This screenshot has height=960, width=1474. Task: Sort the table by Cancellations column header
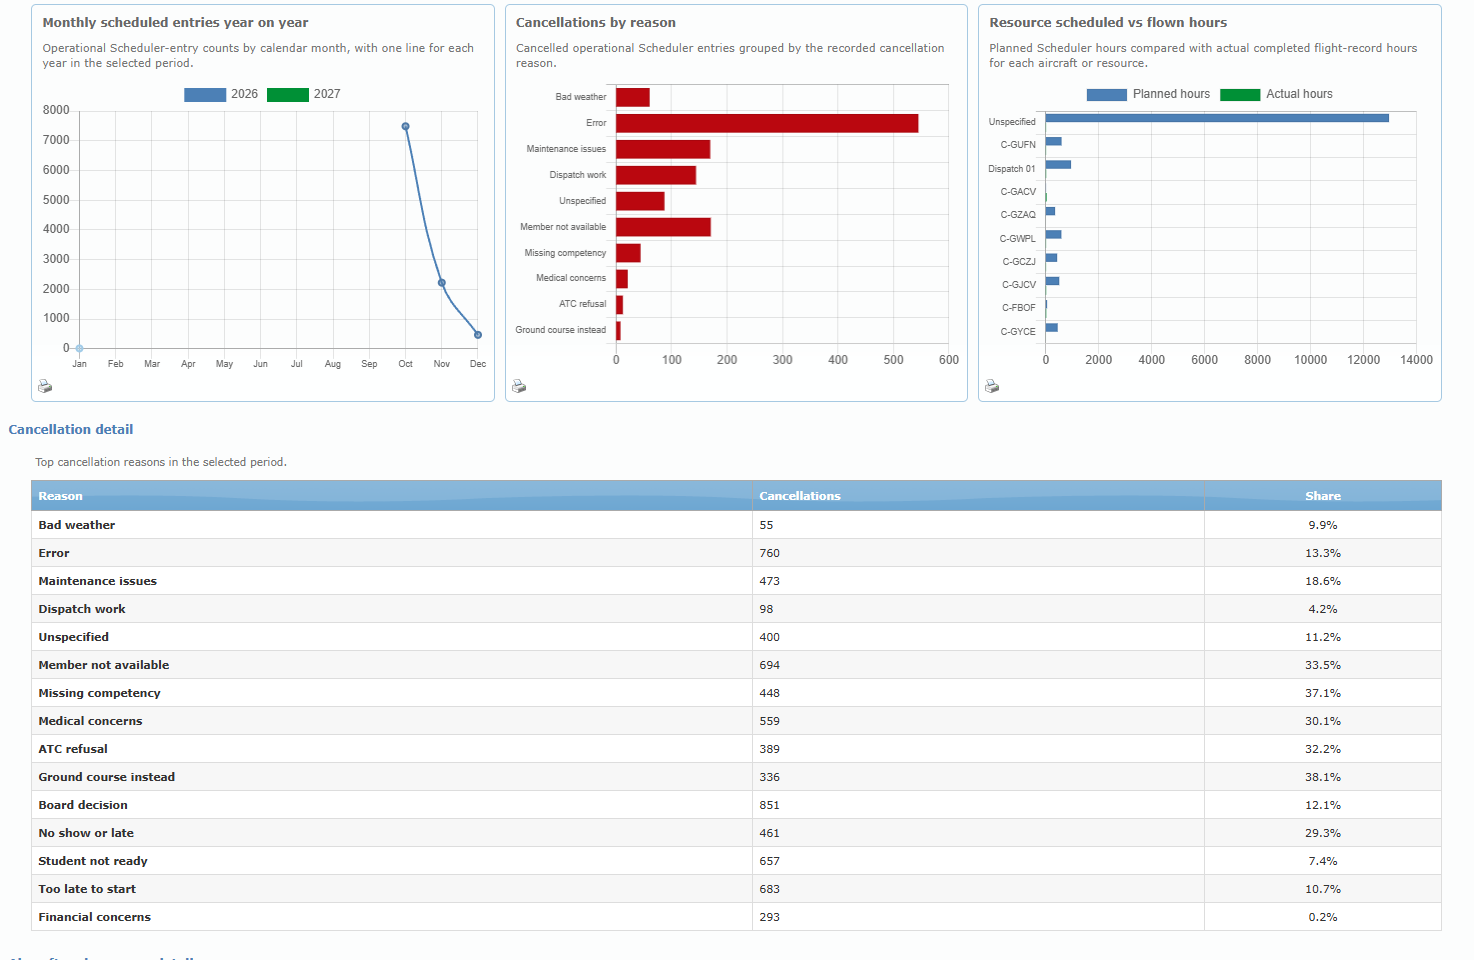(x=978, y=496)
